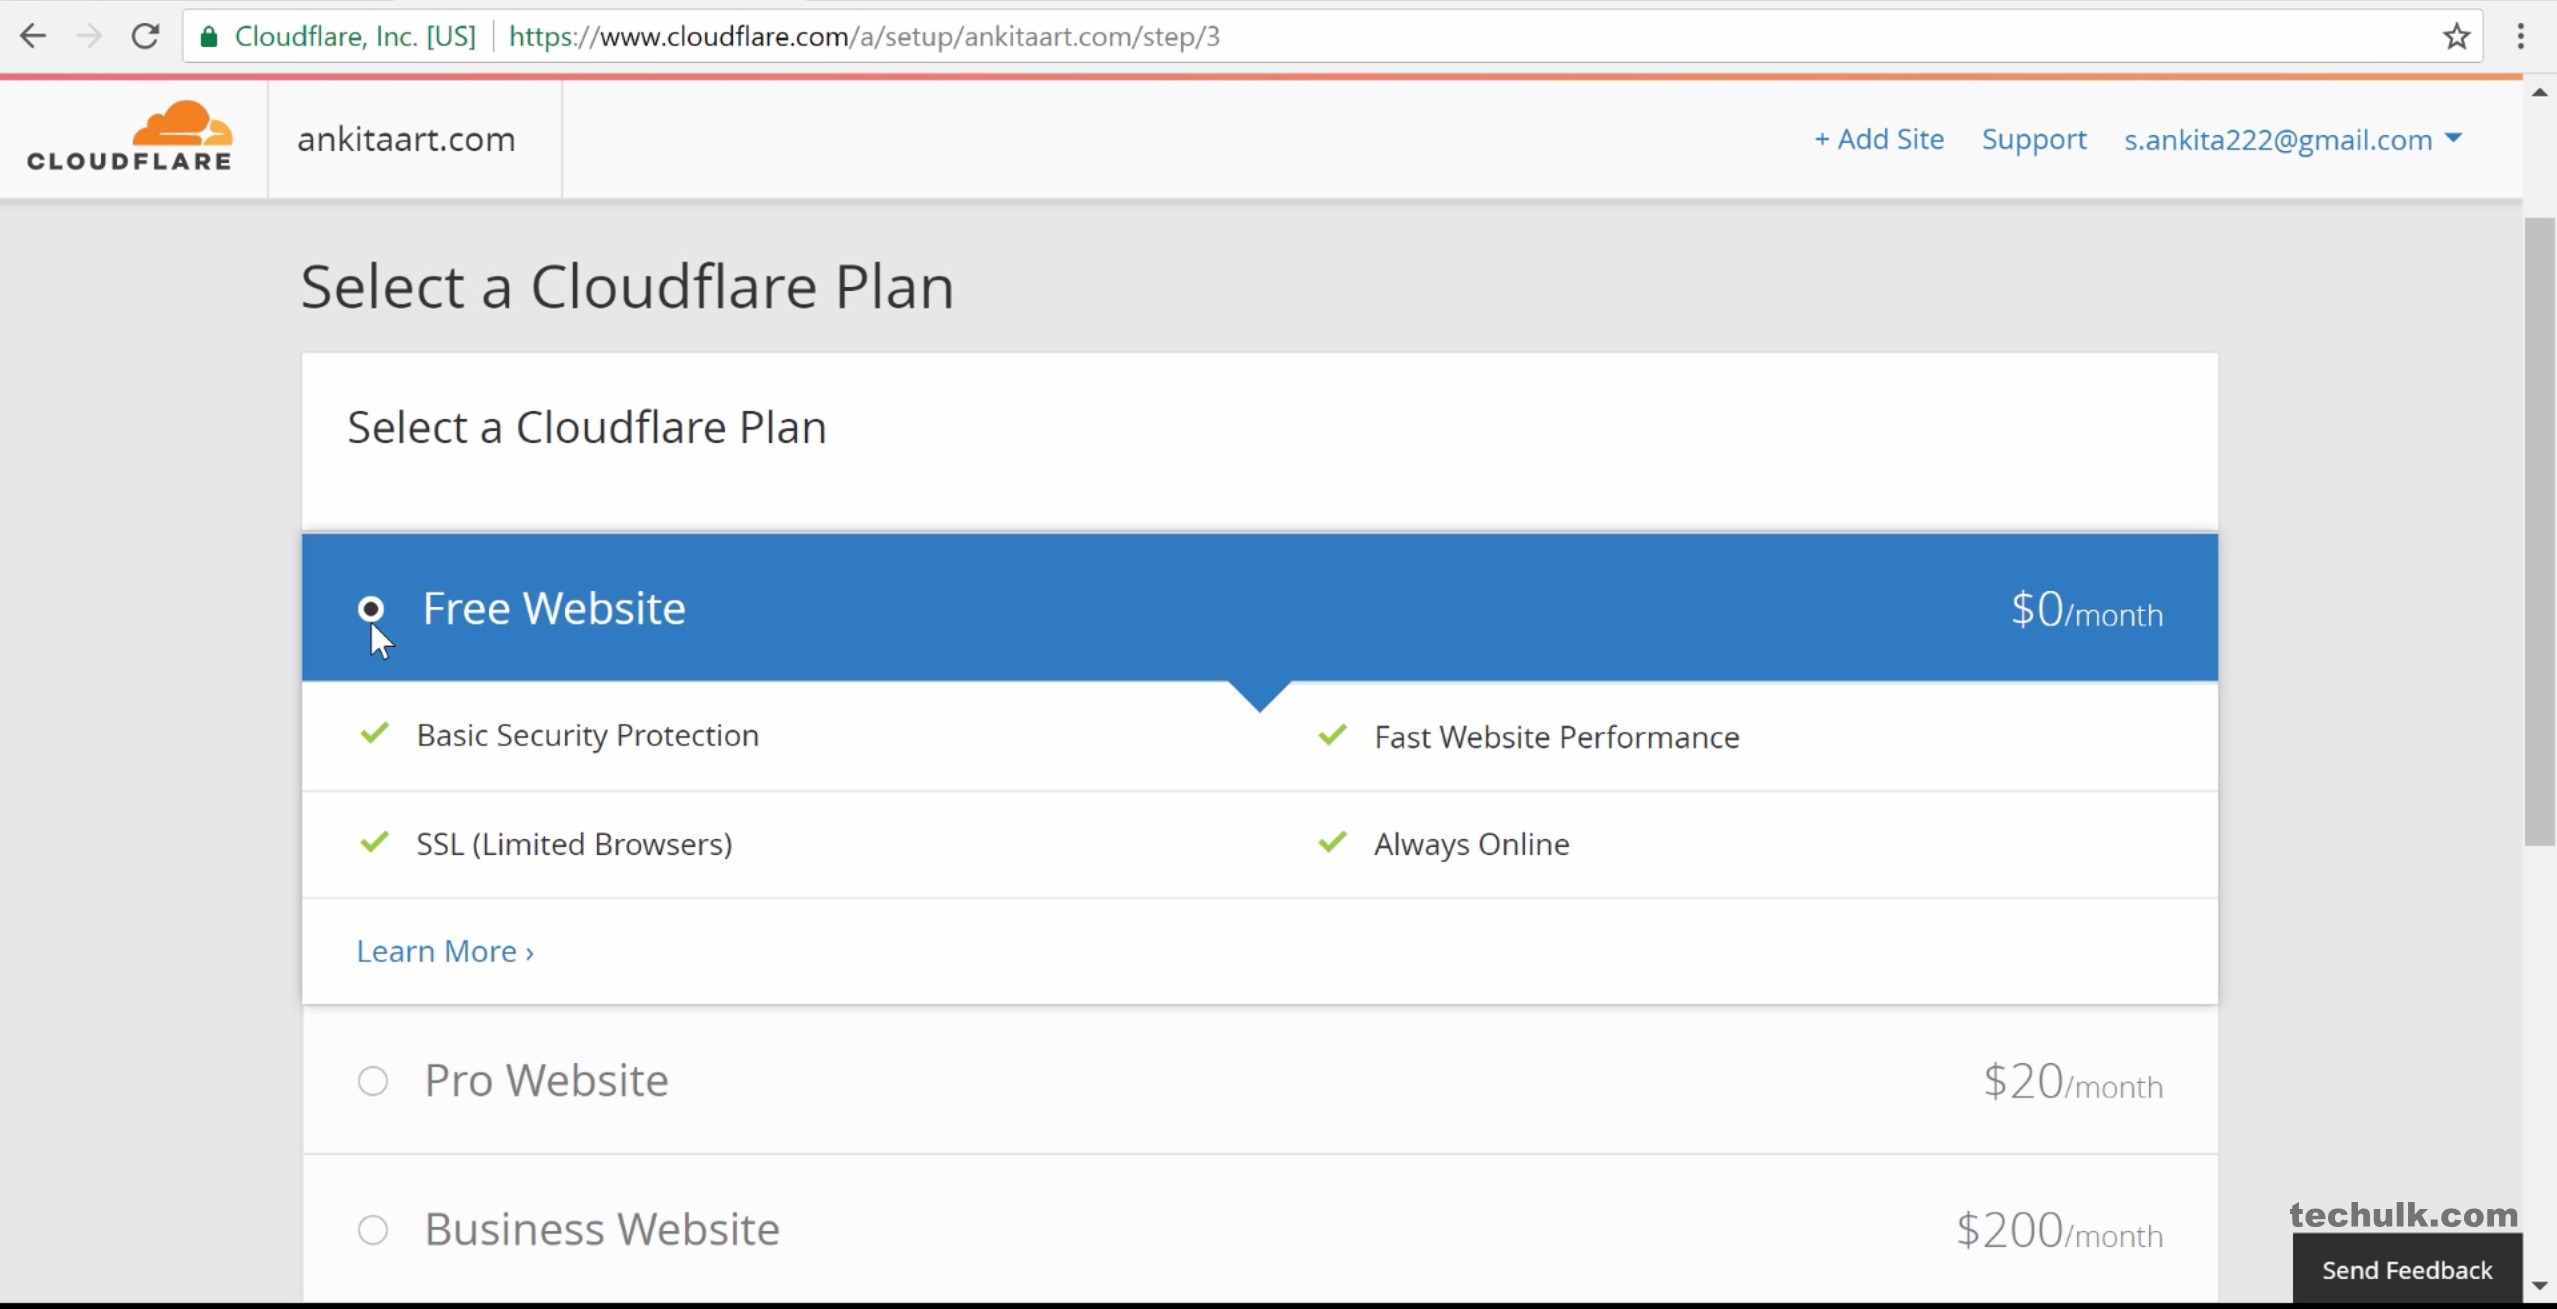
Task: Click scrollbar down arrow
Action: click(2539, 1286)
